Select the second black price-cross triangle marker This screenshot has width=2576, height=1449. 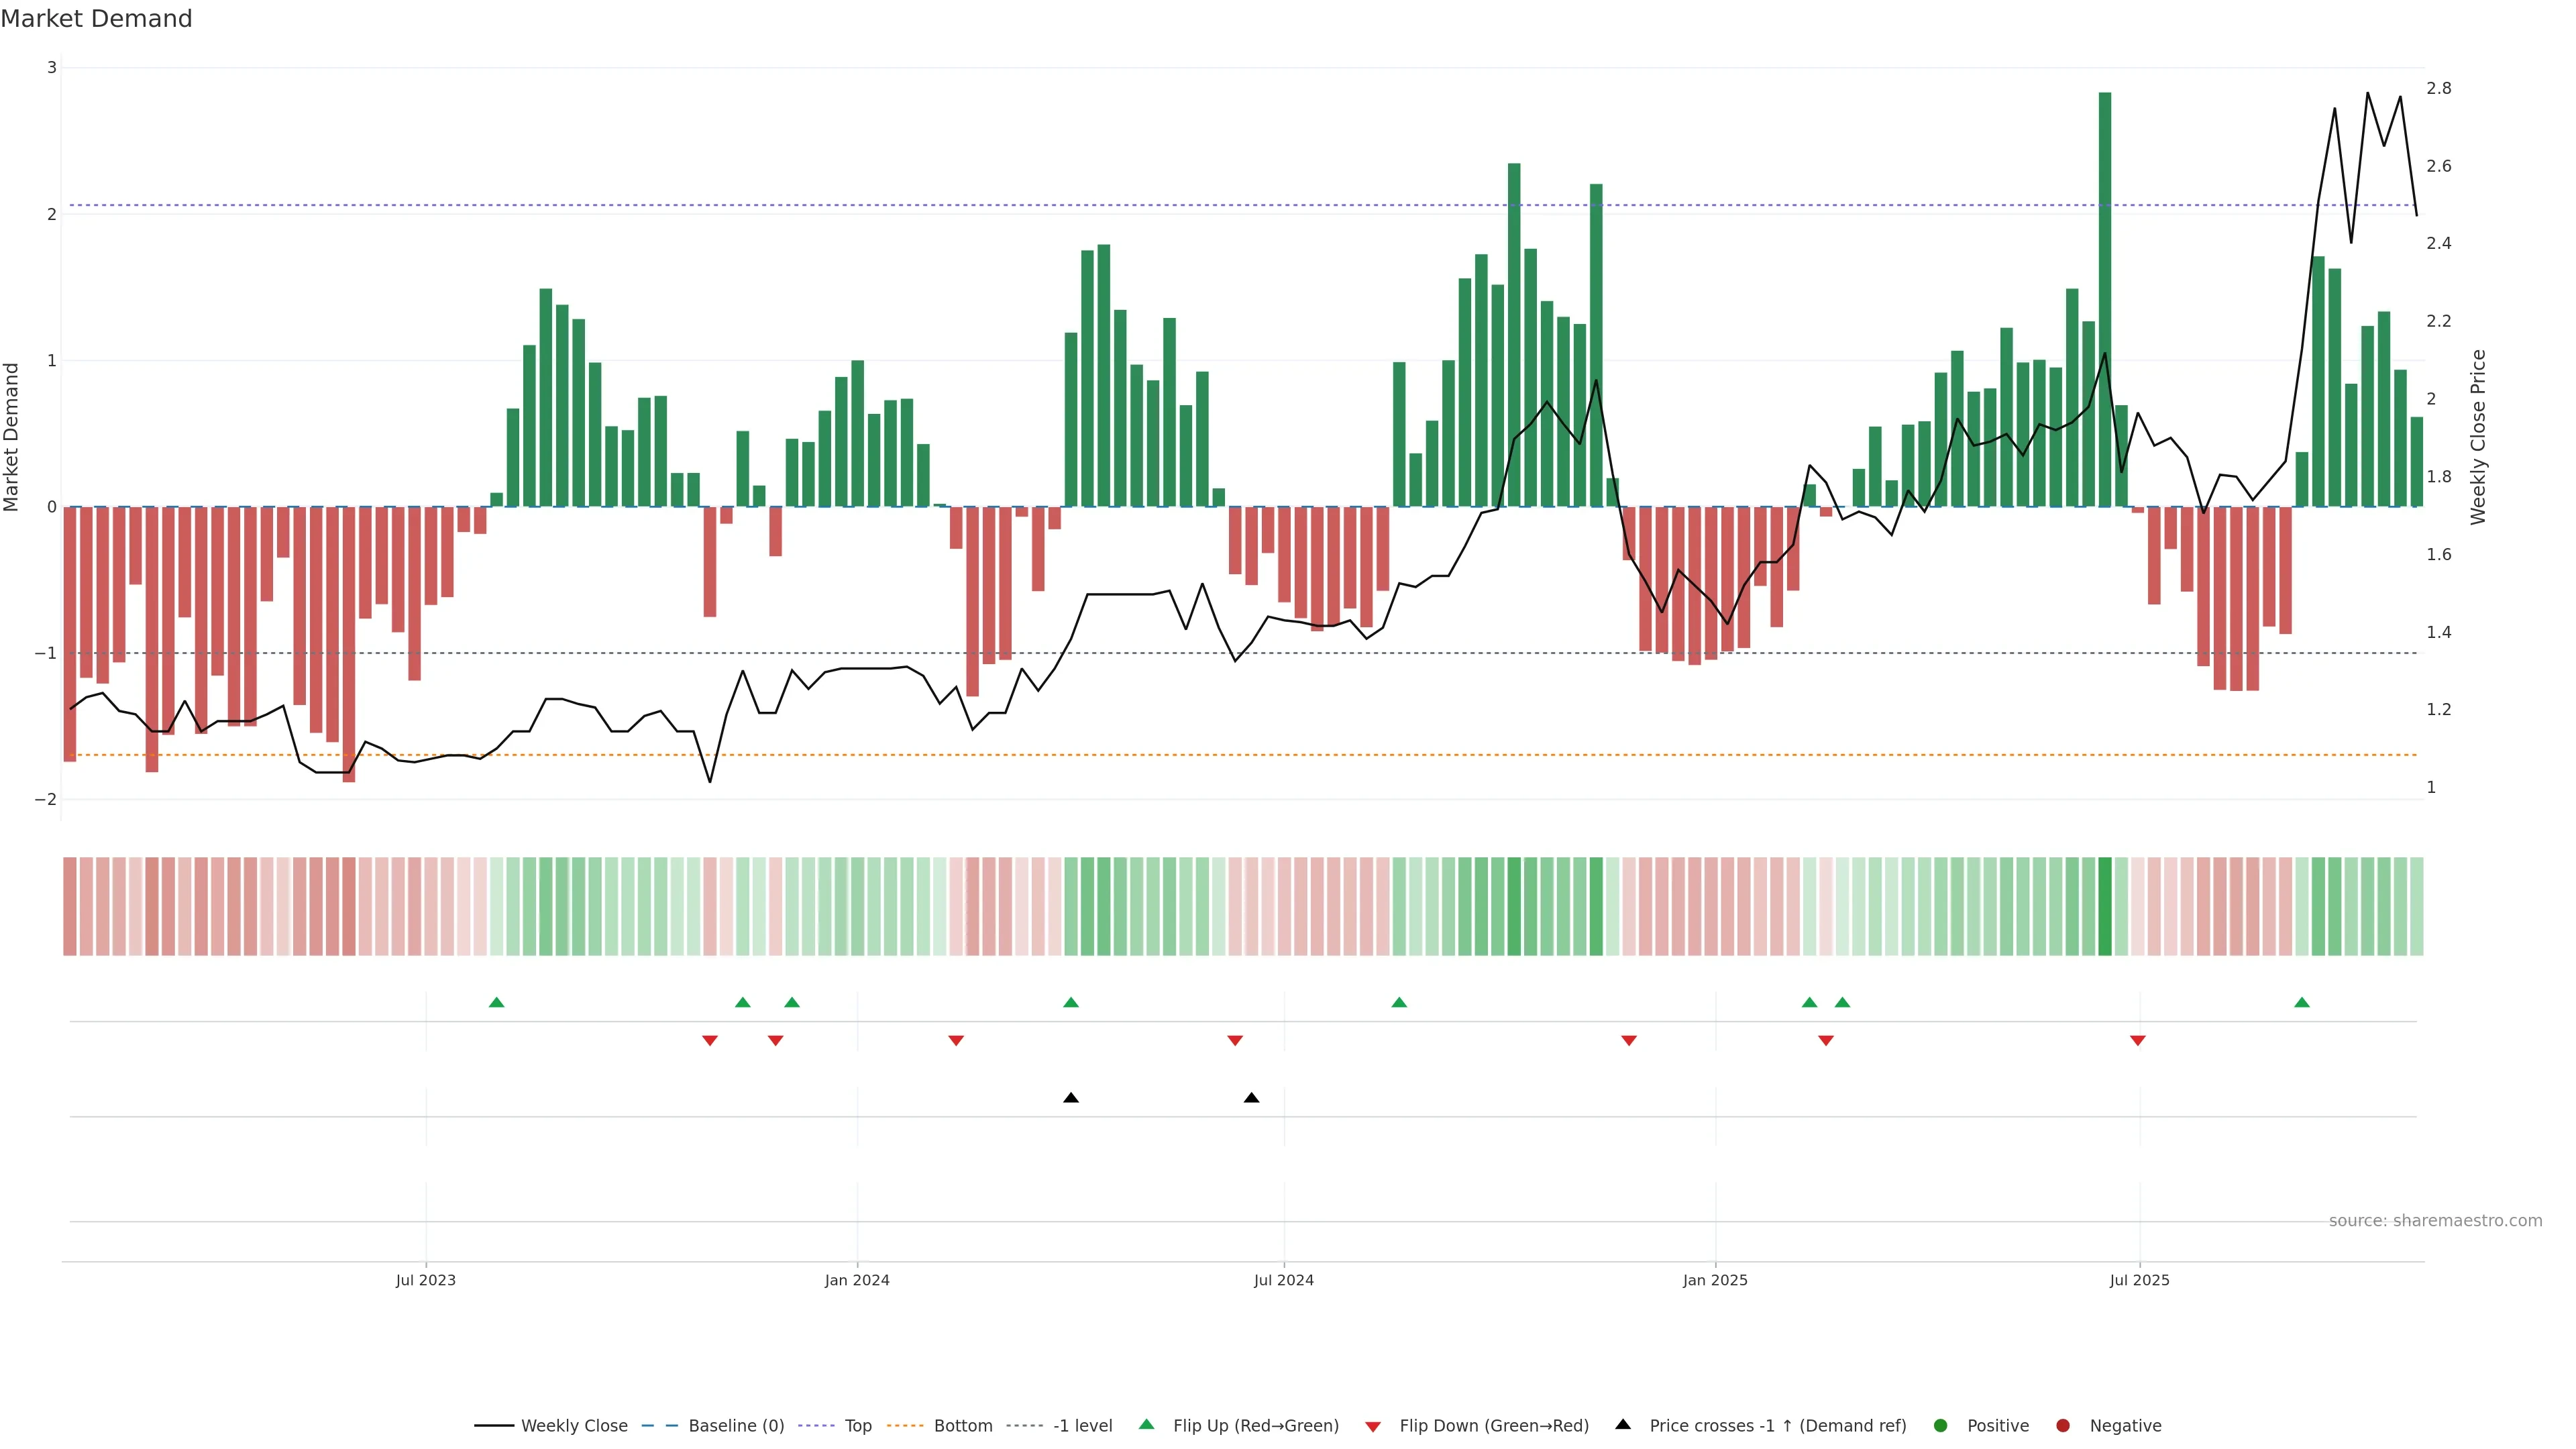(1251, 1098)
